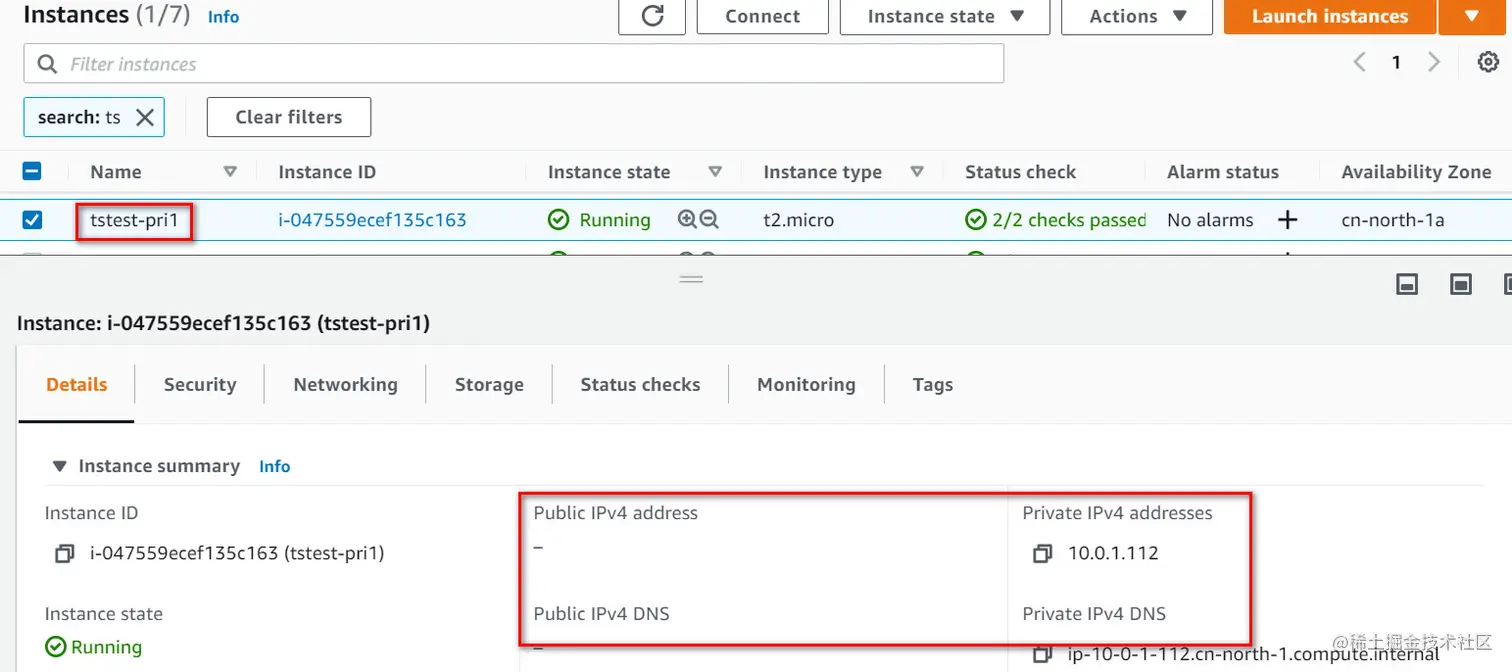
Task: Click the No alarms cell
Action: pyautogui.click(x=1210, y=220)
